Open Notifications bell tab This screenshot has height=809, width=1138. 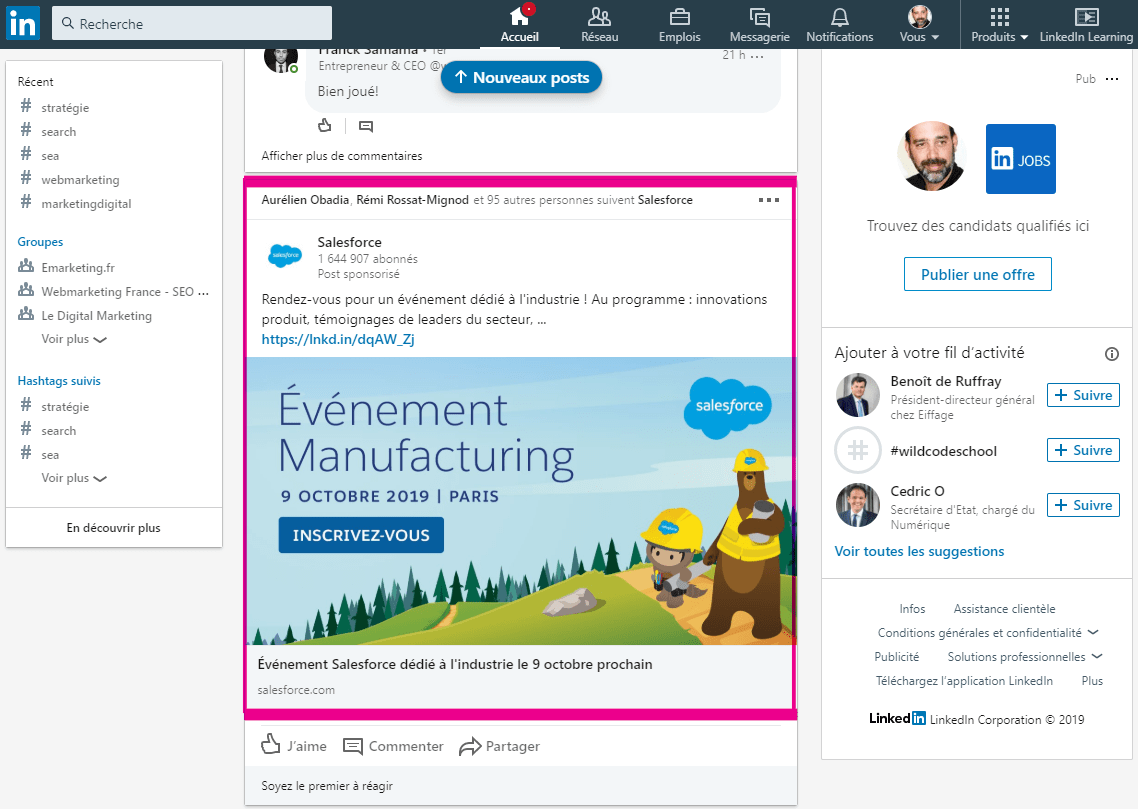840,24
